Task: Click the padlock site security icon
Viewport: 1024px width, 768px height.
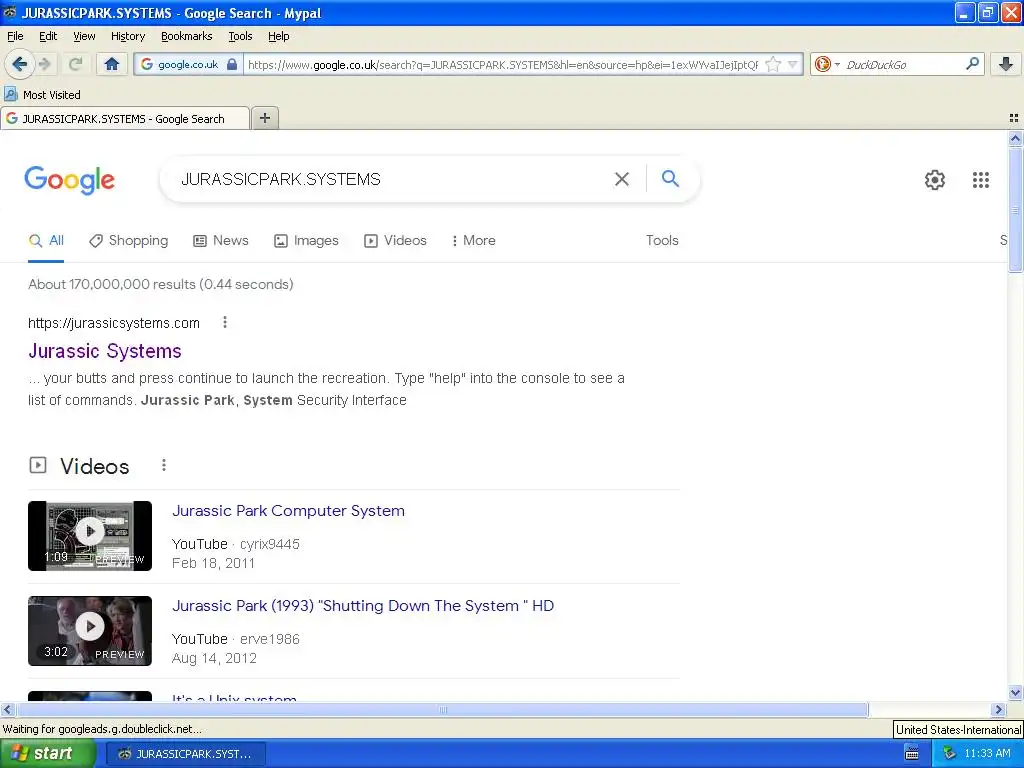Action: [x=232, y=64]
